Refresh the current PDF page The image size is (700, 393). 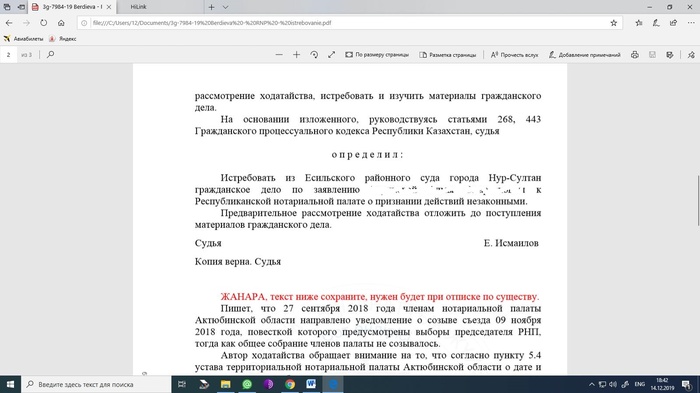43,23
